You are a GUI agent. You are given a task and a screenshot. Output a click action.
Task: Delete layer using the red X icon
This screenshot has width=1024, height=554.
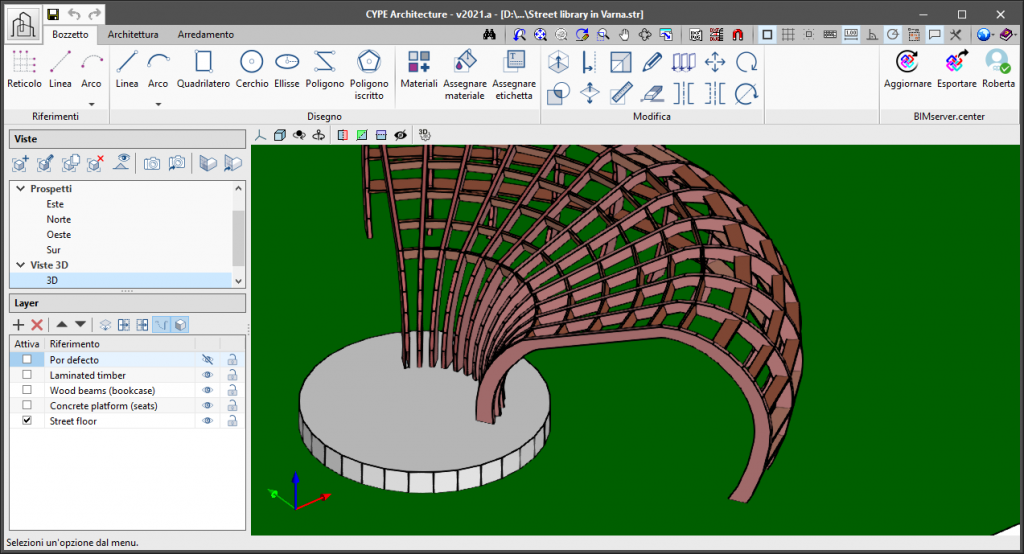coord(37,325)
